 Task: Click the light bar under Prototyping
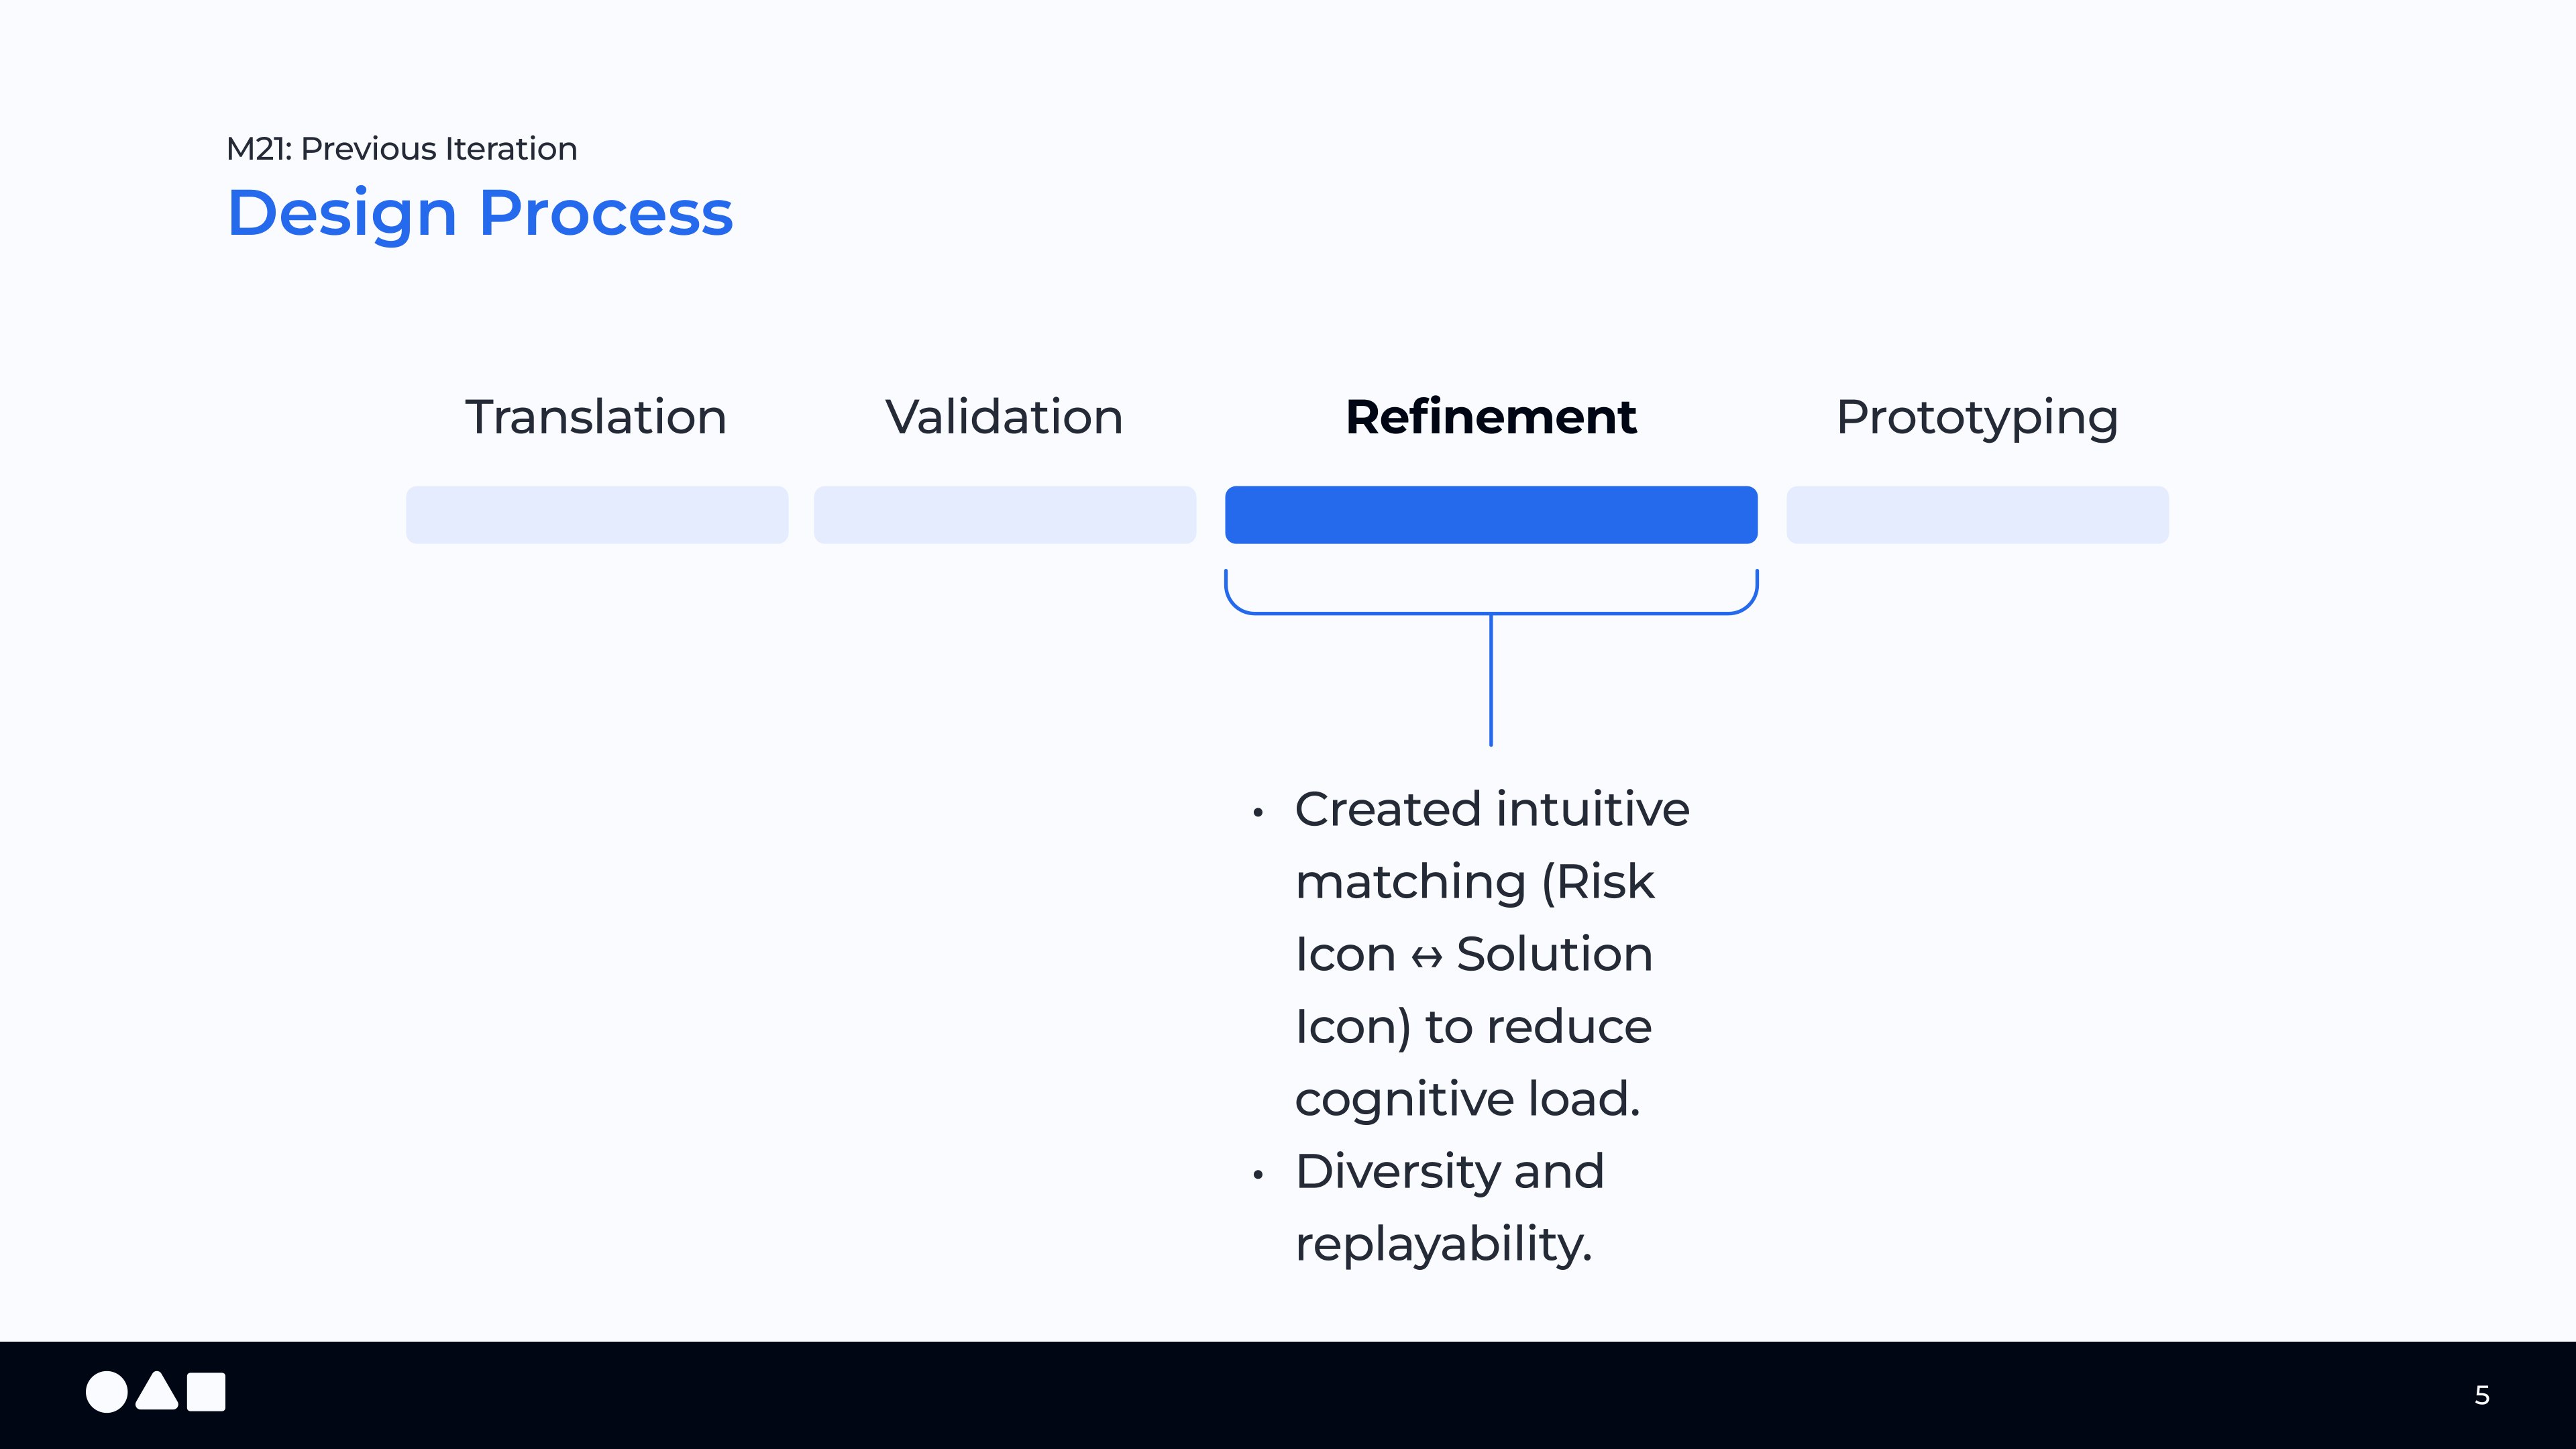1977,515
